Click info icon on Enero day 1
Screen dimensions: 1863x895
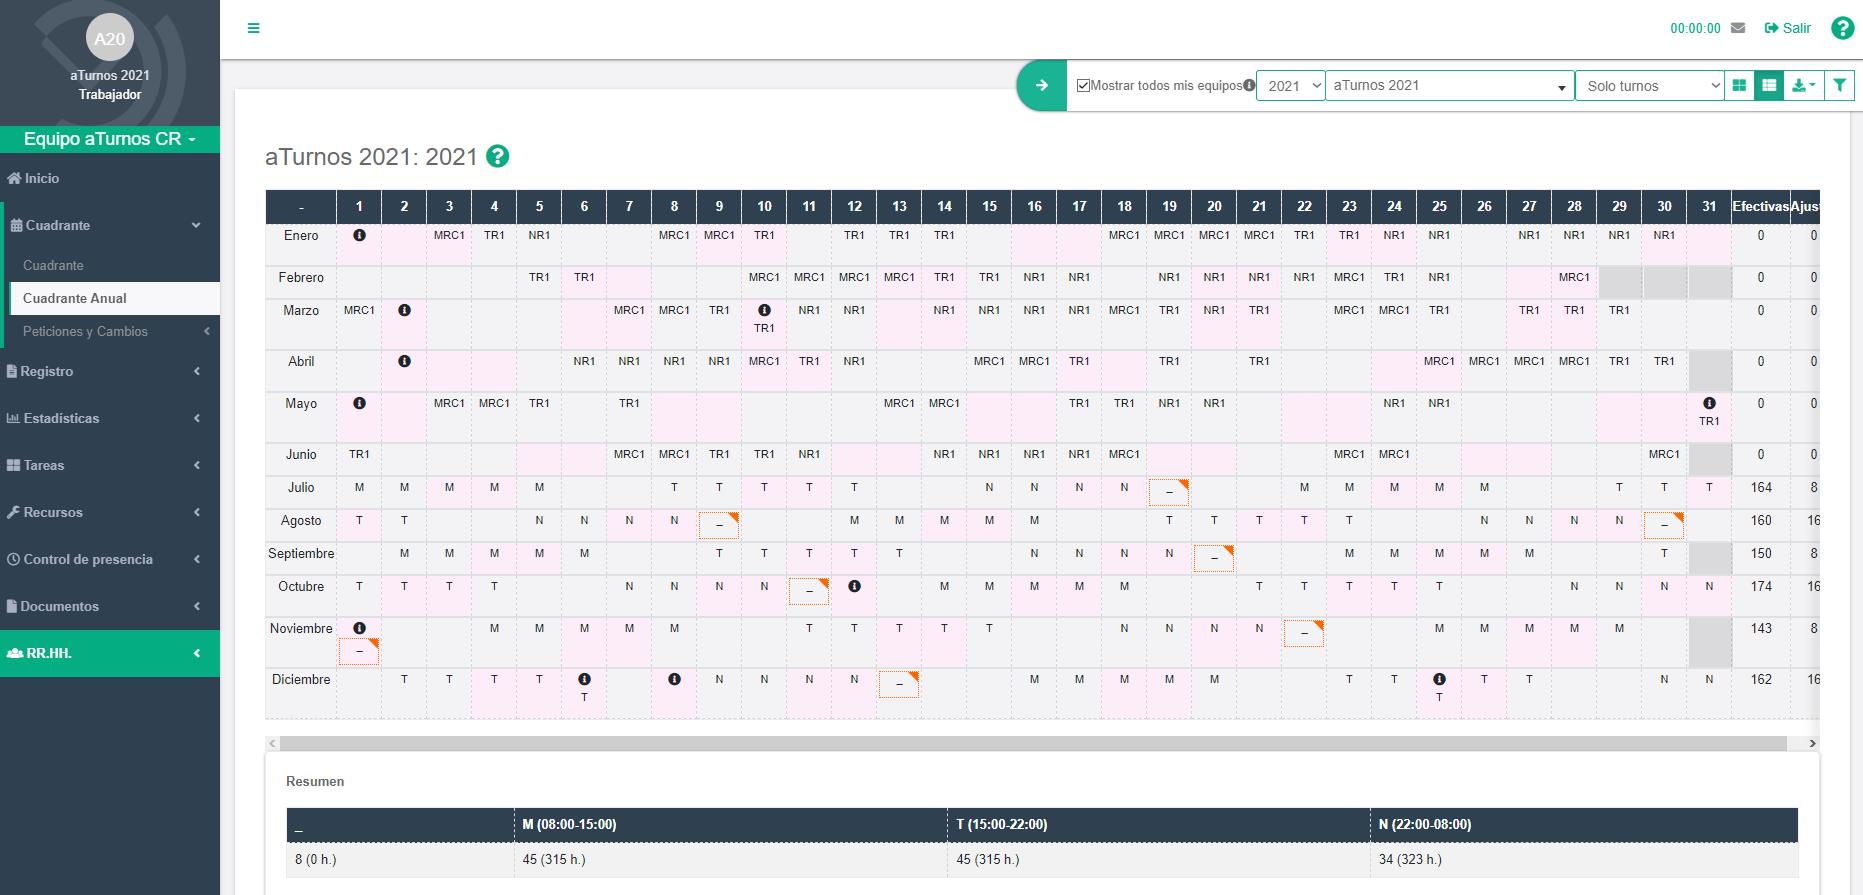359,235
